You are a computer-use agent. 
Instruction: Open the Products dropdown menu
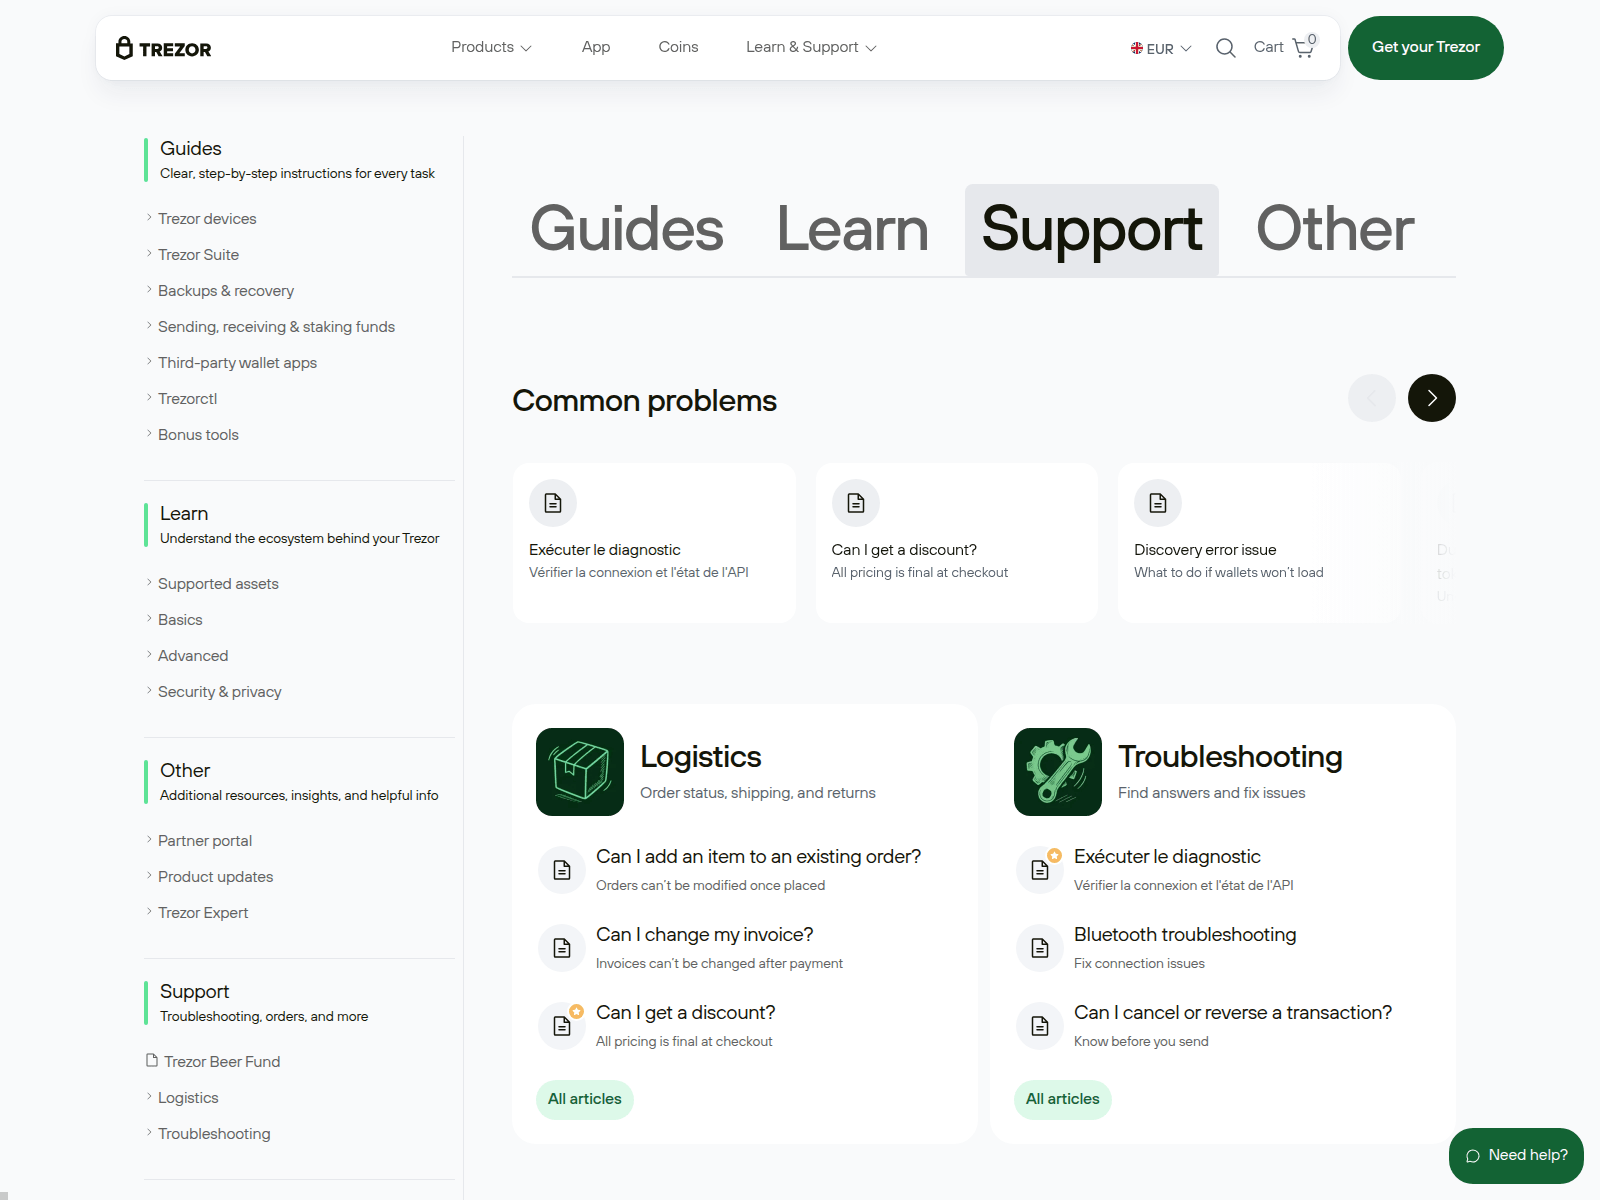pyautogui.click(x=491, y=47)
